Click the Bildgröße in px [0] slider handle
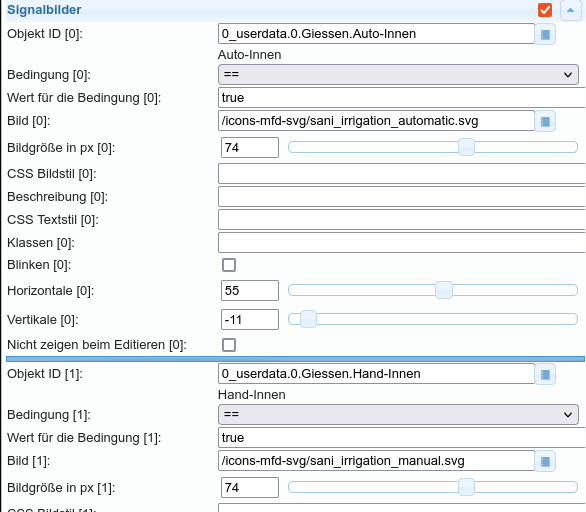 tap(466, 147)
